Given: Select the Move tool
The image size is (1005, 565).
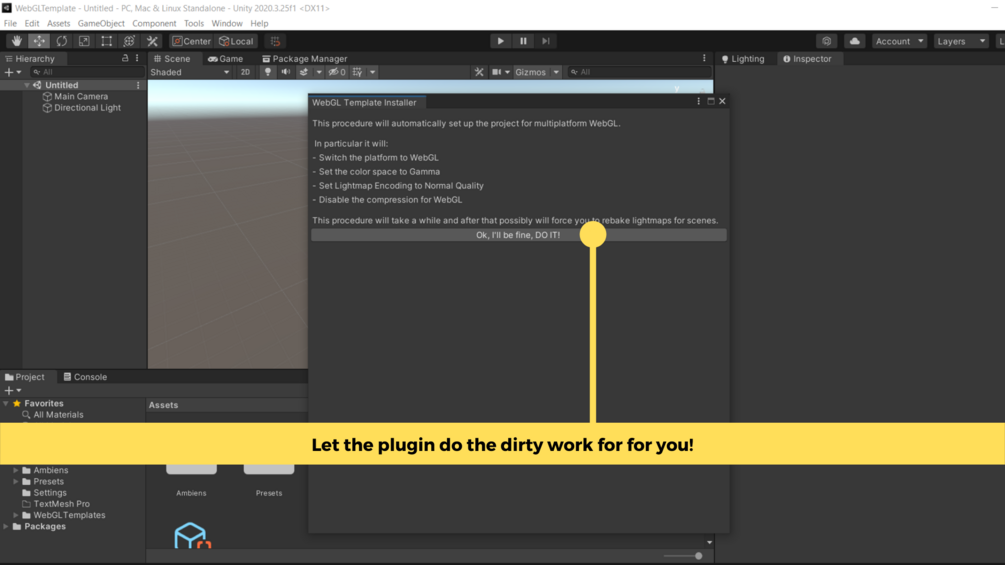Looking at the screenshot, I should pyautogui.click(x=39, y=41).
